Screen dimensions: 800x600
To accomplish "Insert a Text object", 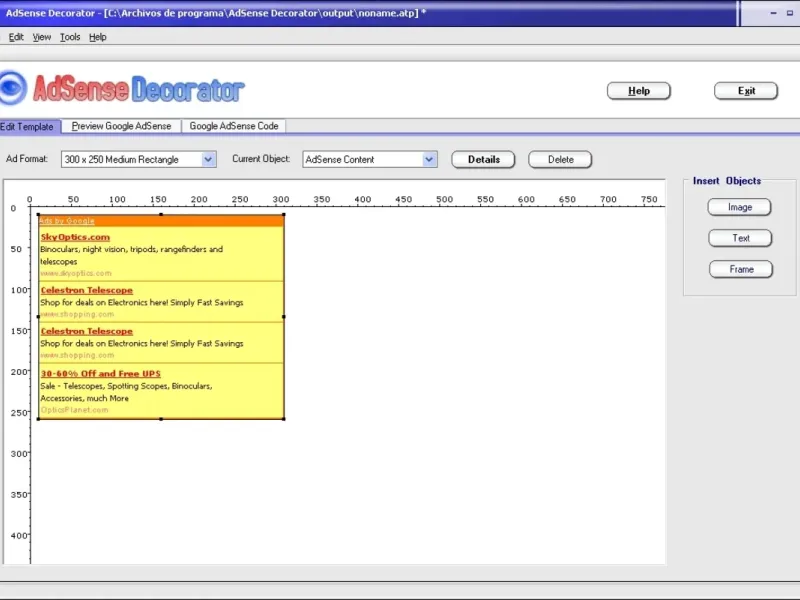I will coord(740,238).
